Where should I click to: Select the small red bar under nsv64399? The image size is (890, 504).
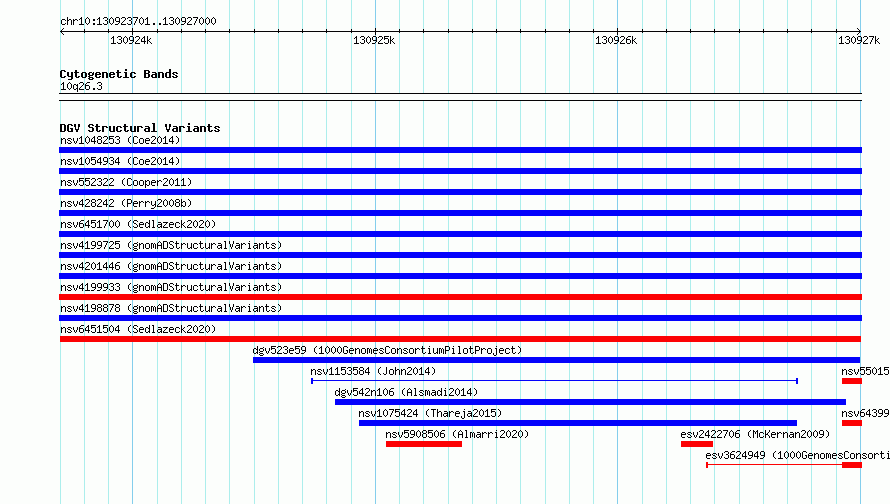click(x=852, y=423)
